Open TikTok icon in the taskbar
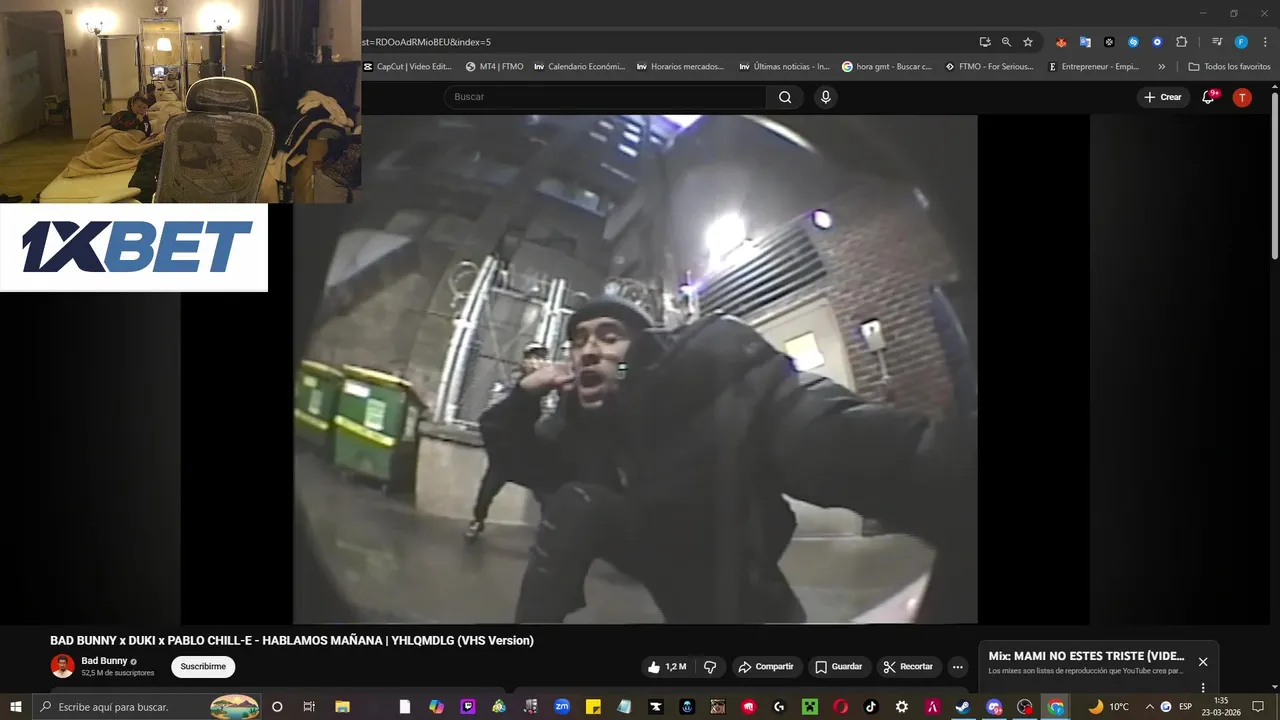This screenshot has height=720, width=1280. [x=870, y=707]
